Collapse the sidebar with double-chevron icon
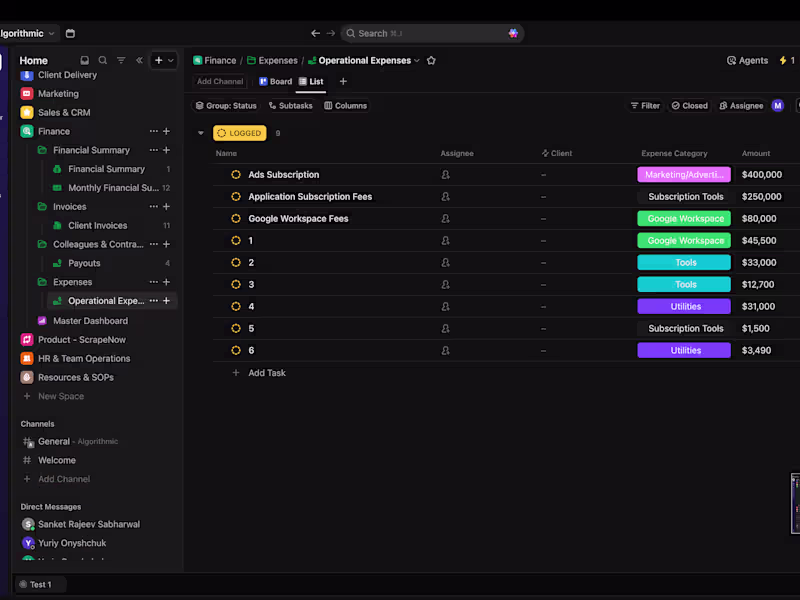The image size is (800, 600). [139, 60]
